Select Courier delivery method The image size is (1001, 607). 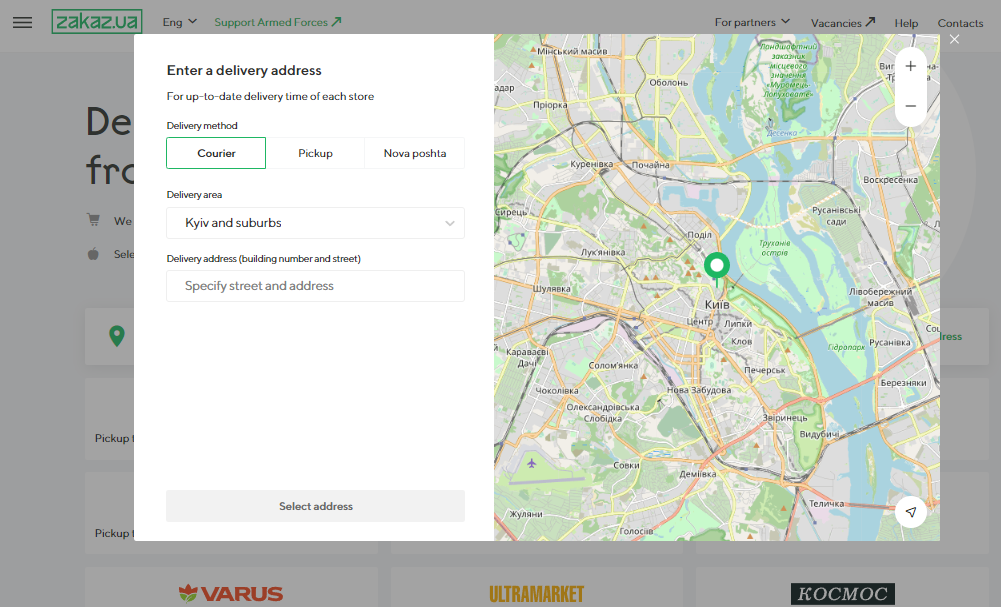(x=216, y=153)
